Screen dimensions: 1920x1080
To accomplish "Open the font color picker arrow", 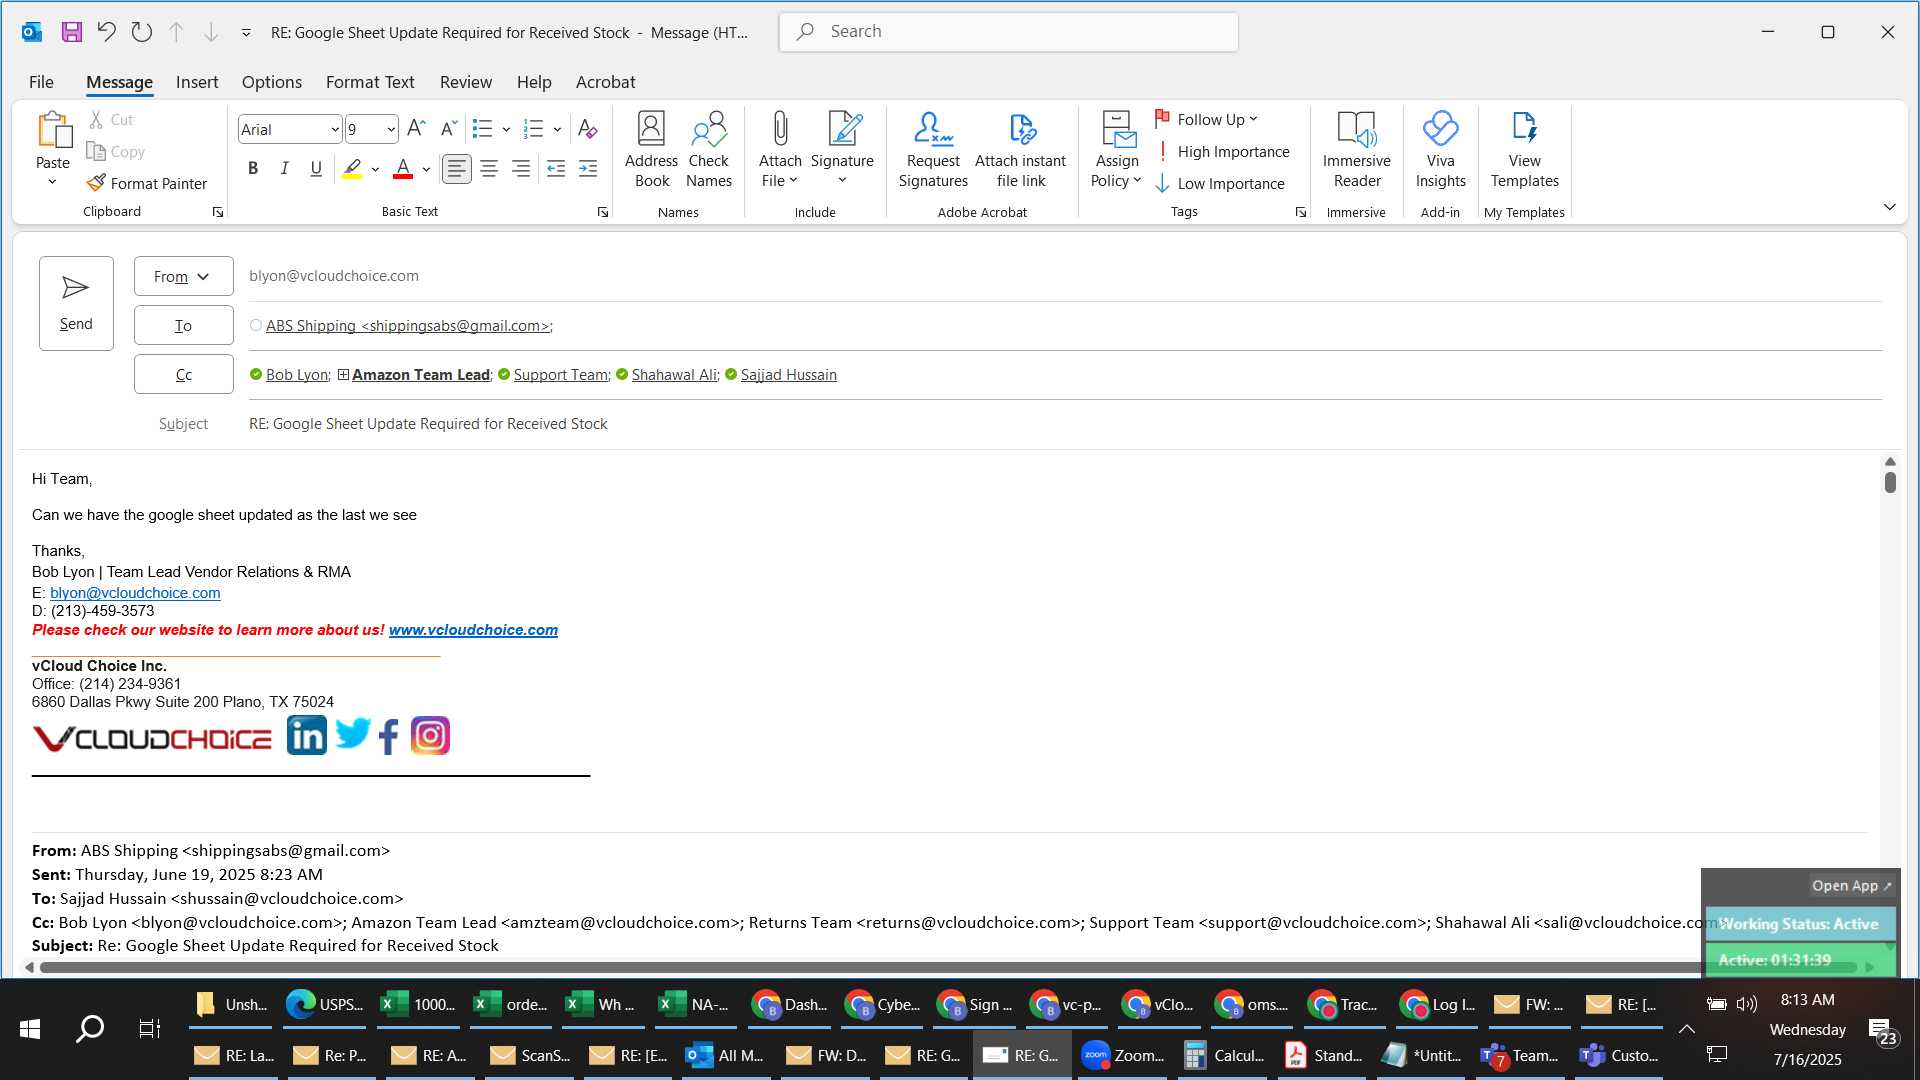I will 426,169.
